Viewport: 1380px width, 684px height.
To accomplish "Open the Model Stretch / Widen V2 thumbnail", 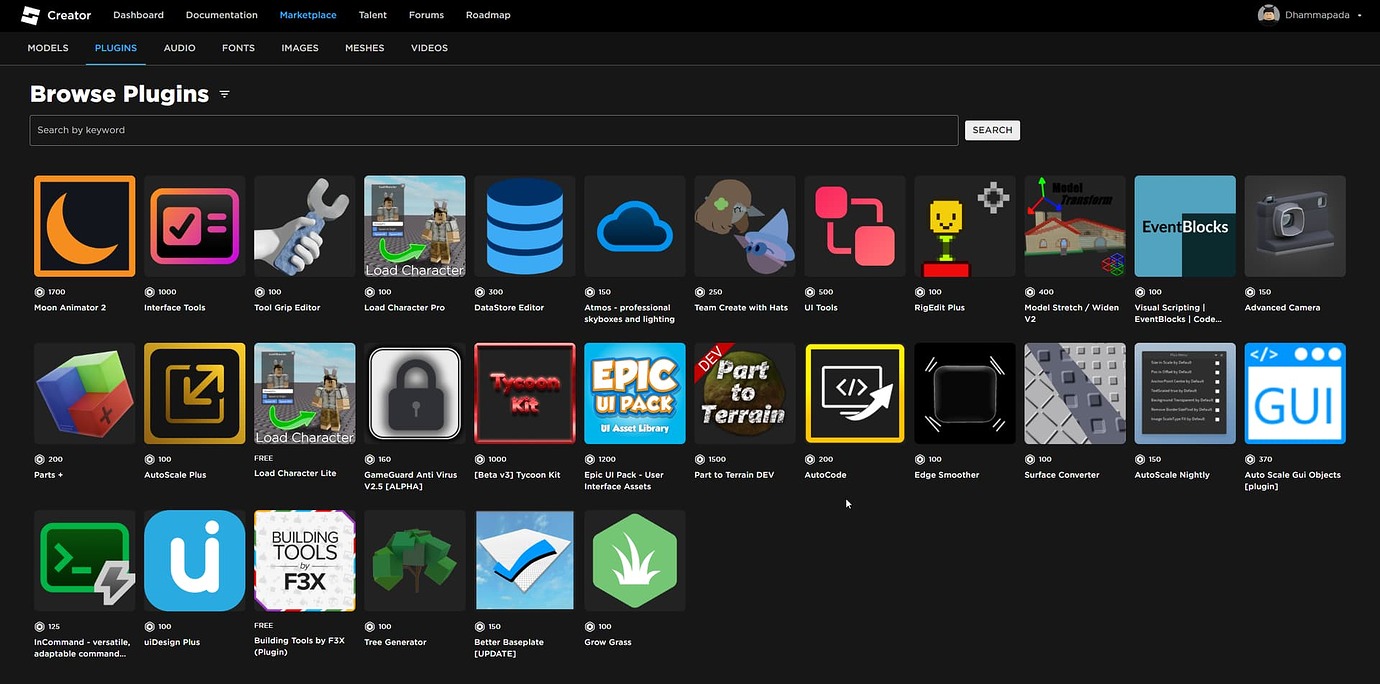I will click(x=1075, y=226).
